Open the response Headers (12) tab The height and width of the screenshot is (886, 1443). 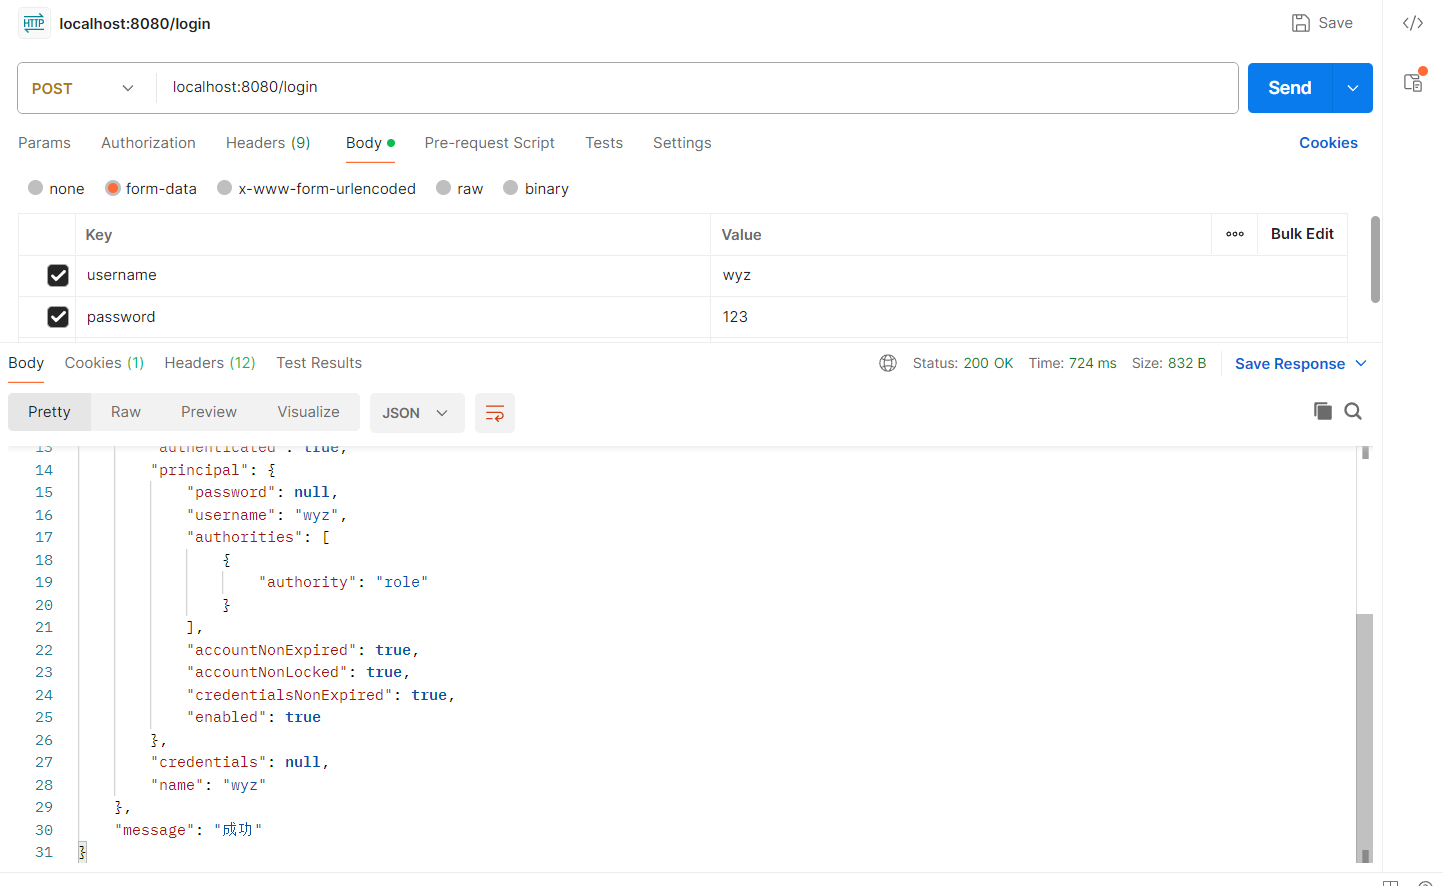pos(210,363)
